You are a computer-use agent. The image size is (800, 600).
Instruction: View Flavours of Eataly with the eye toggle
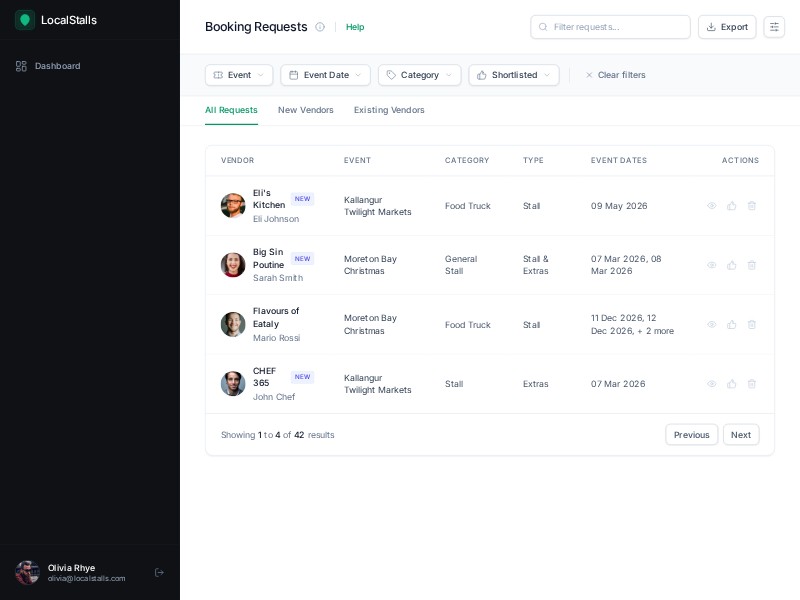(x=712, y=324)
